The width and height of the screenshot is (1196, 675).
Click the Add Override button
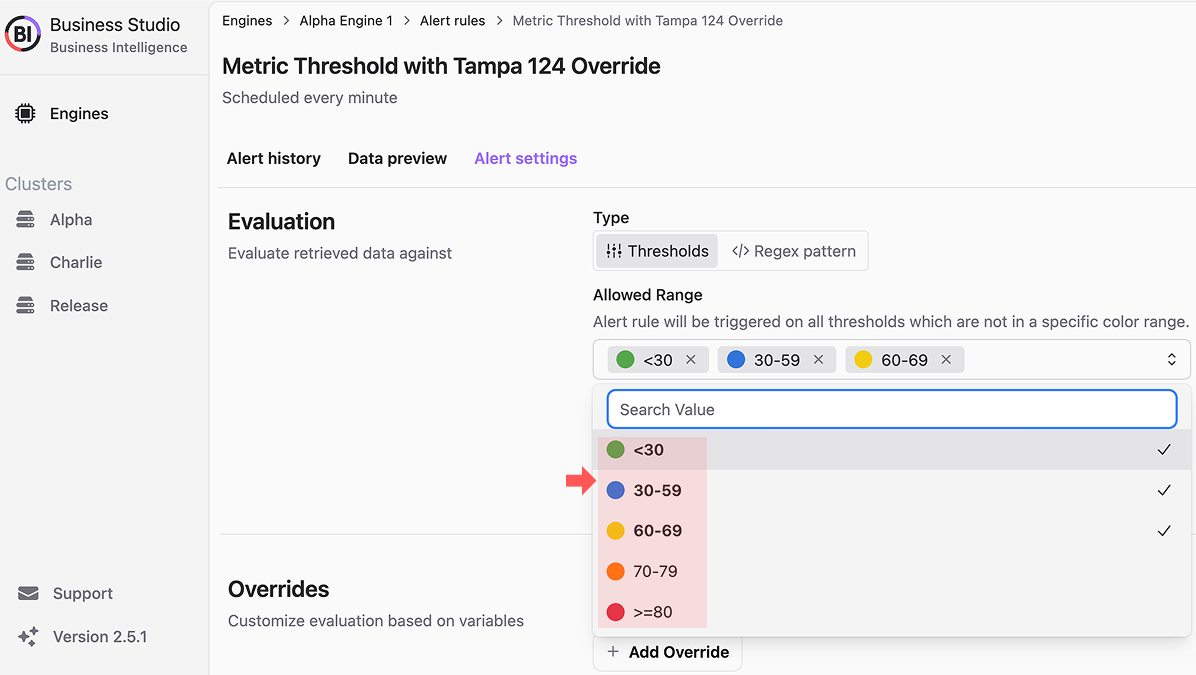(667, 653)
